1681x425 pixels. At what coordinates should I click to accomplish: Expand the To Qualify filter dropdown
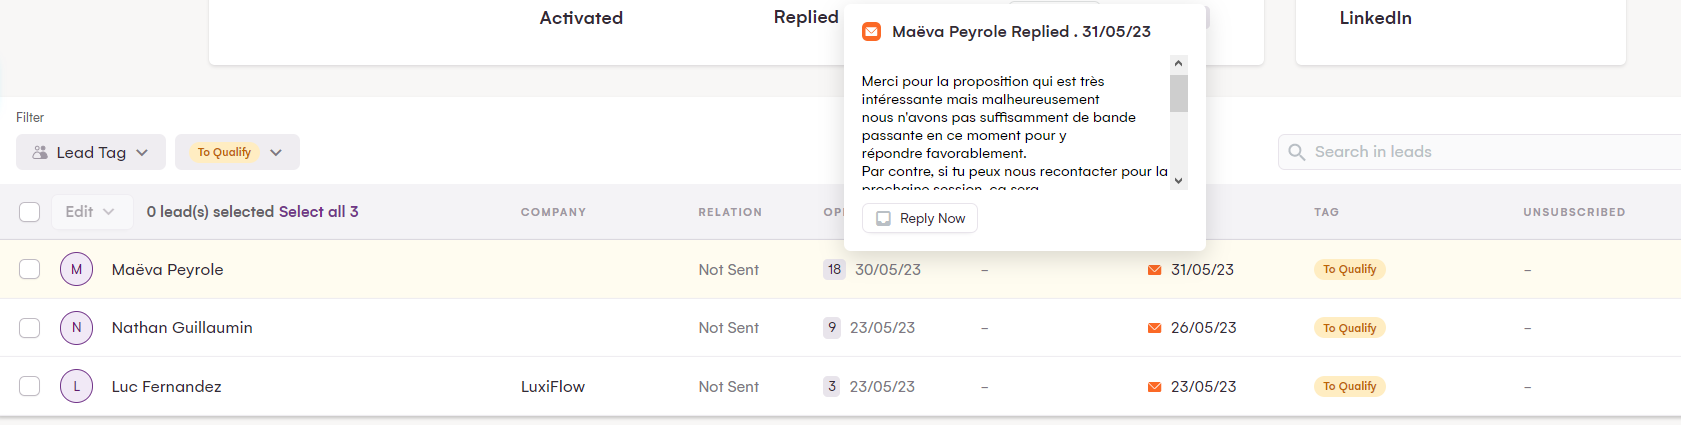(x=276, y=152)
